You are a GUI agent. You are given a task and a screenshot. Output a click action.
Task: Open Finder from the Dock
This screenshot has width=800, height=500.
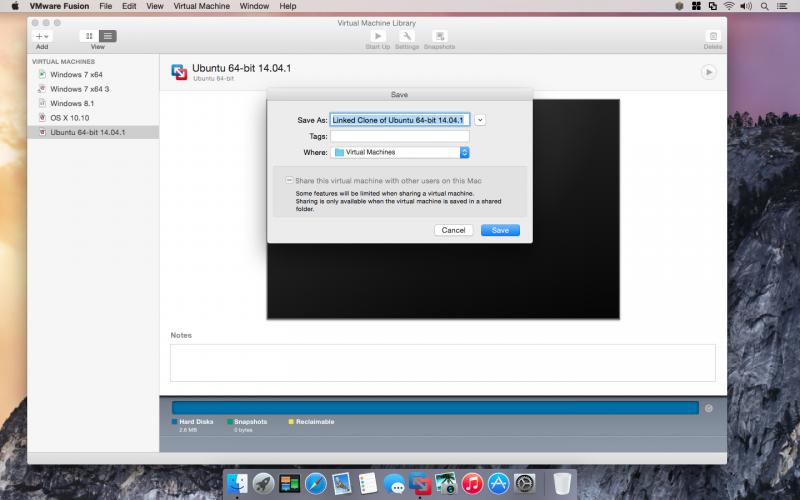pyautogui.click(x=237, y=483)
